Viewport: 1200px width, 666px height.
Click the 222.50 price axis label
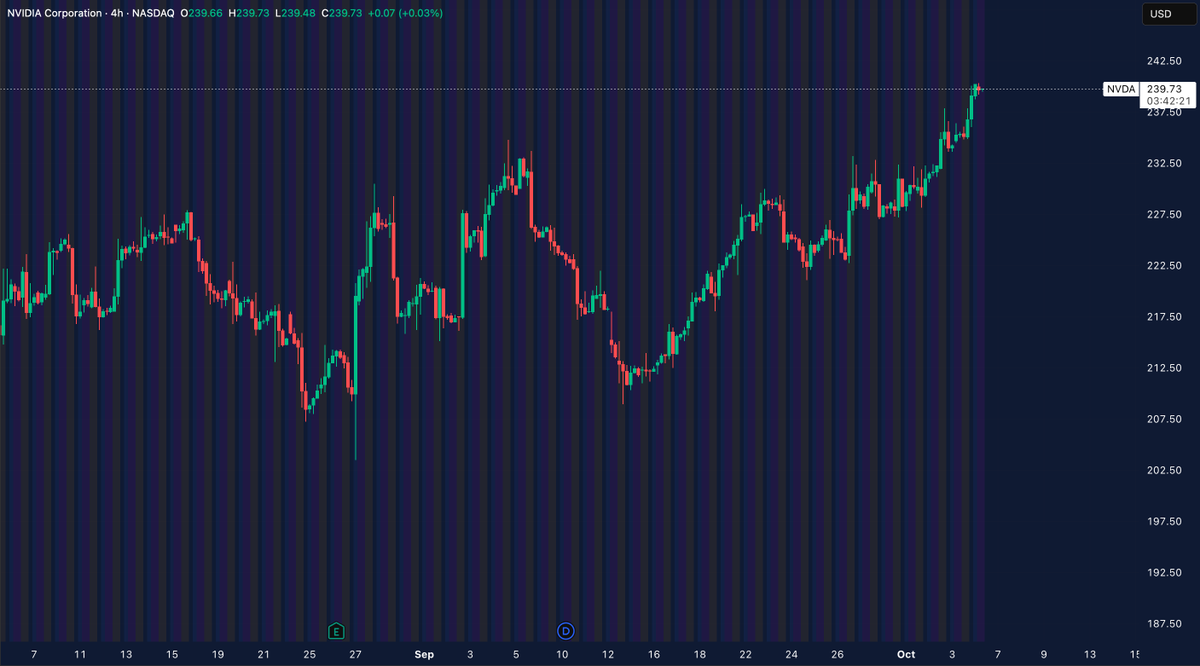1163,265
